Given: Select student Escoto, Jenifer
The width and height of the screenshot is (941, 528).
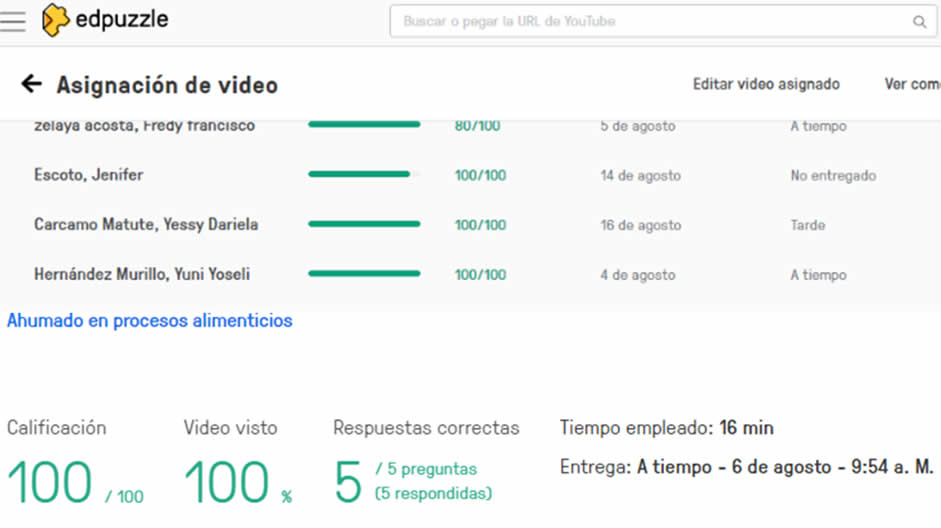Looking at the screenshot, I should pos(88,175).
